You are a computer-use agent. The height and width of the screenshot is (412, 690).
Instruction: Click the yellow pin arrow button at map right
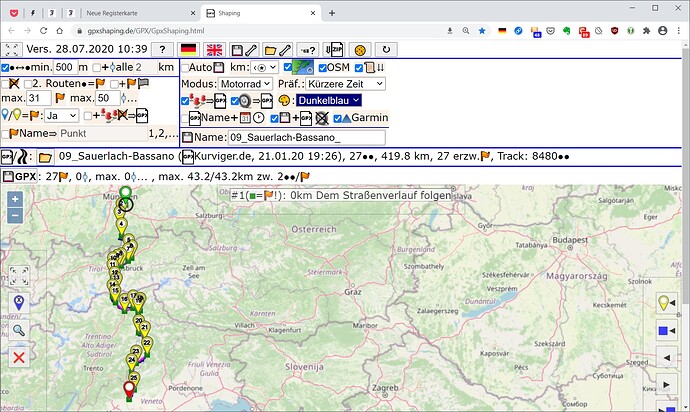pyautogui.click(x=667, y=303)
